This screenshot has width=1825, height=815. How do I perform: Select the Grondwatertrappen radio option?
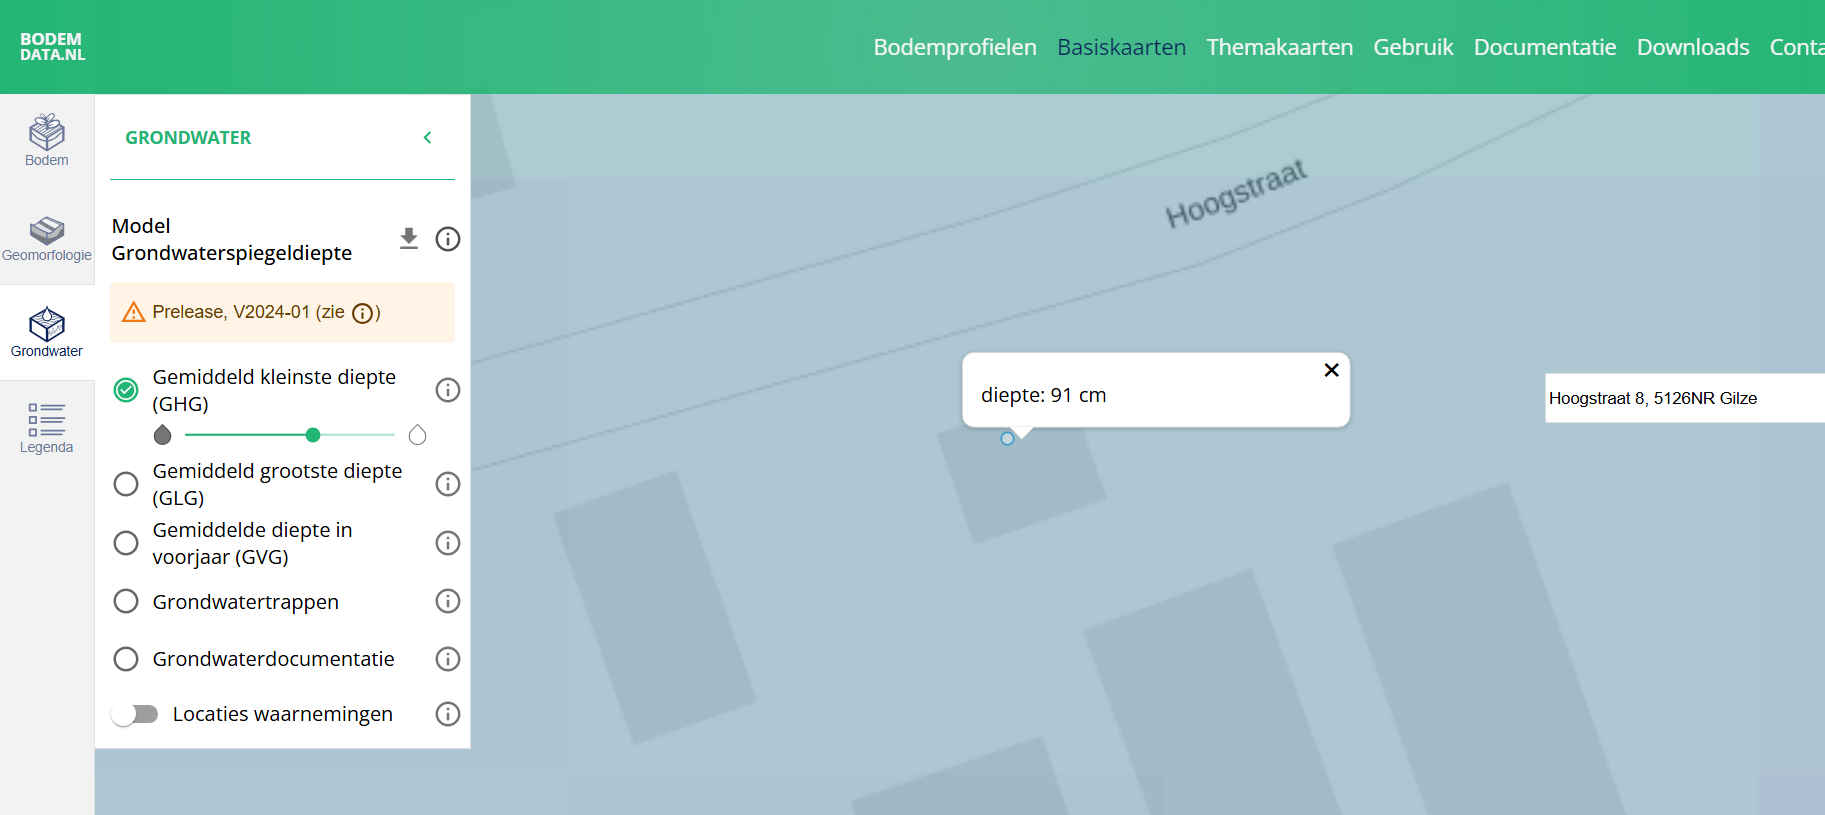(126, 601)
